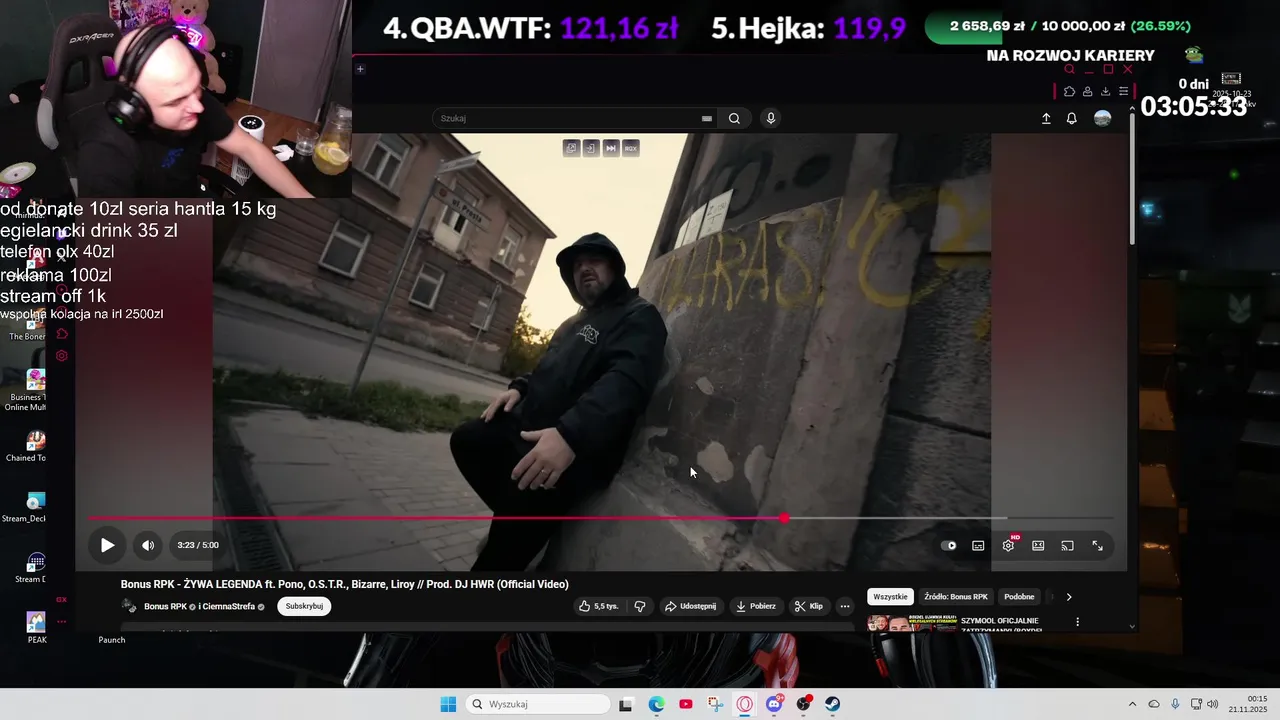Open browser extensions puzzle icon
This screenshot has width=1280, height=720.
point(1069,91)
